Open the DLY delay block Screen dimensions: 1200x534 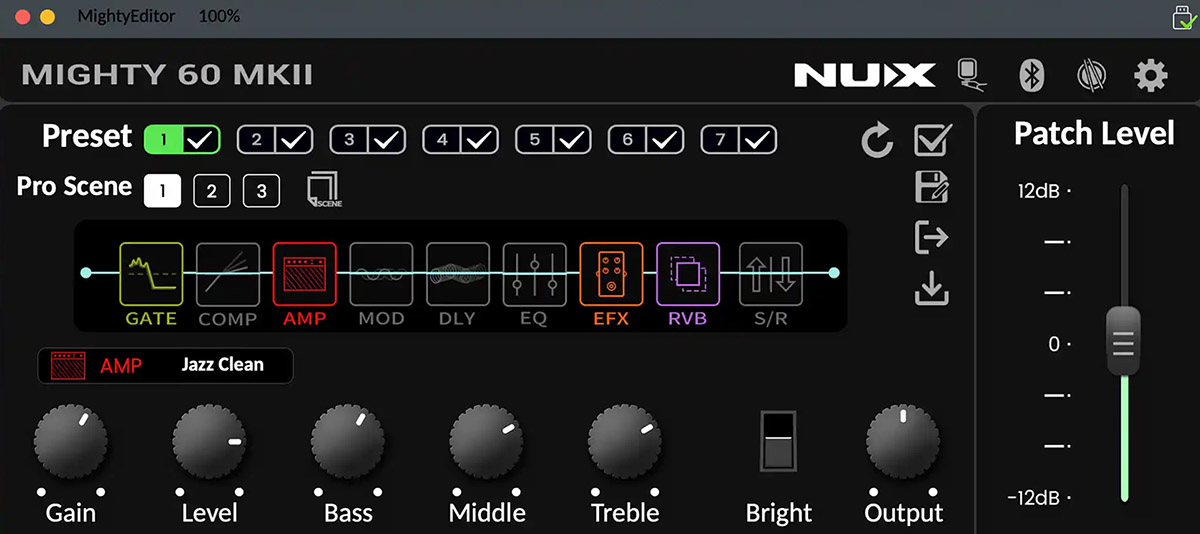click(457, 273)
